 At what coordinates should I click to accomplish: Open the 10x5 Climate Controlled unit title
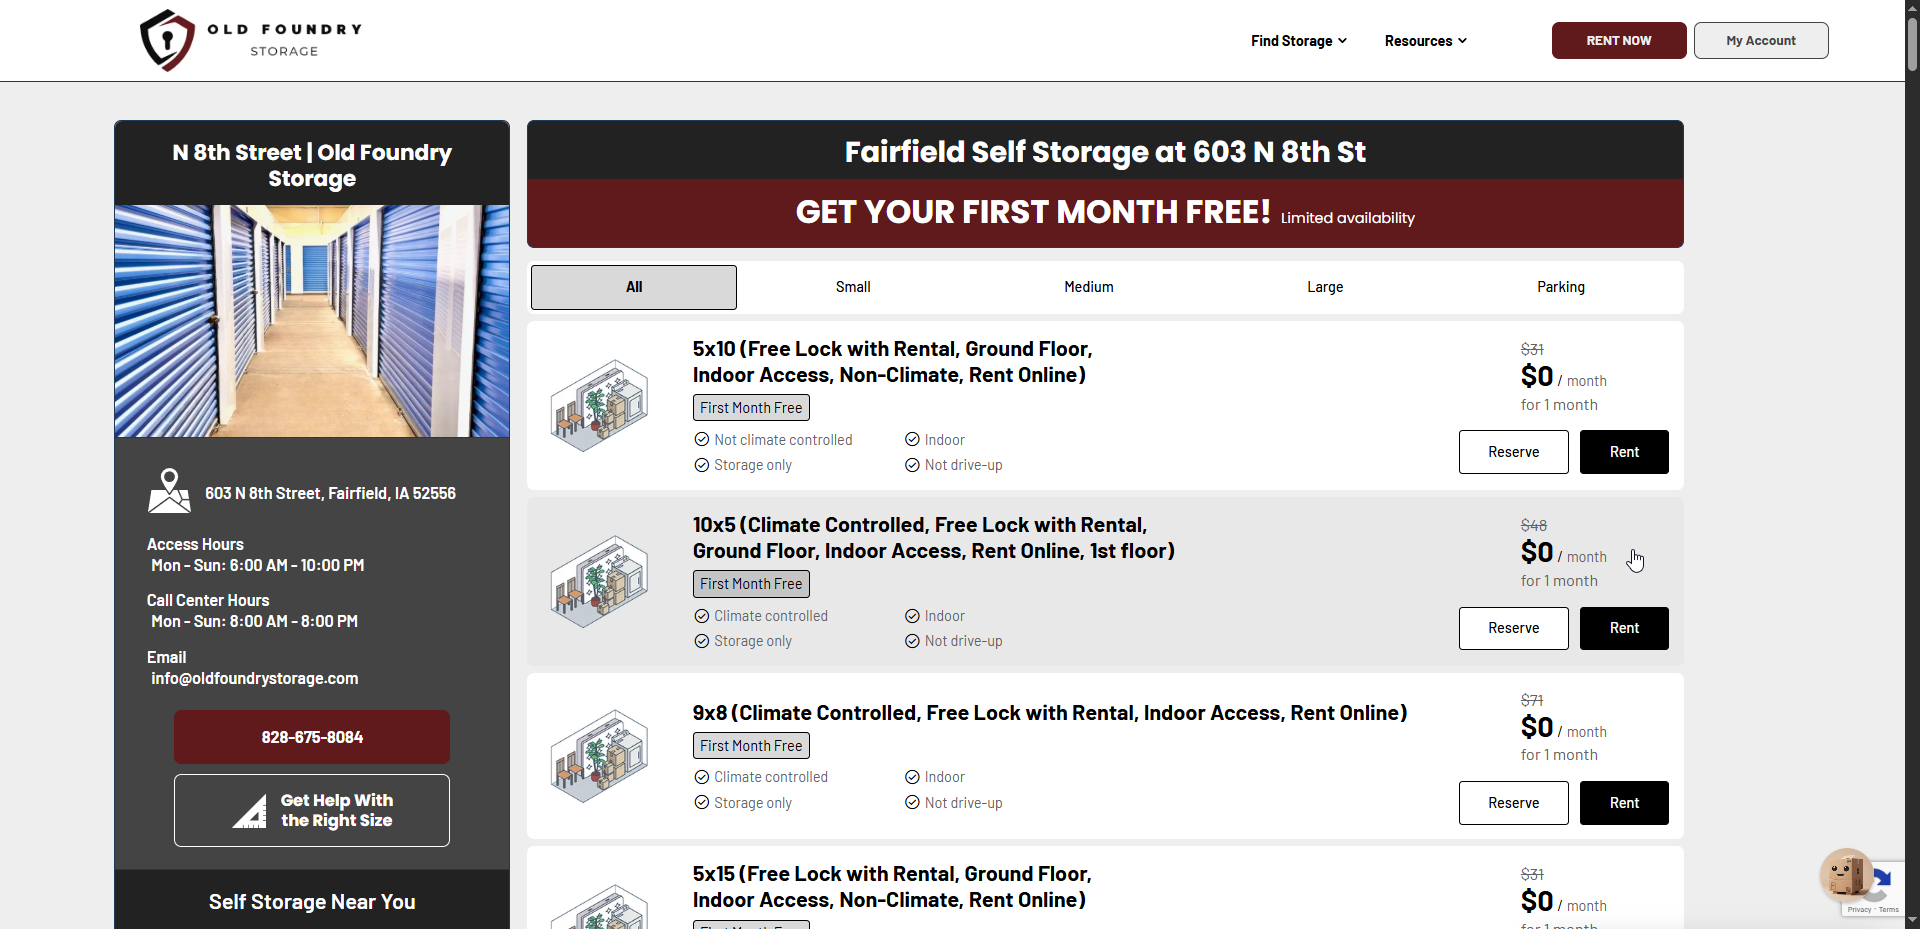tap(933, 538)
